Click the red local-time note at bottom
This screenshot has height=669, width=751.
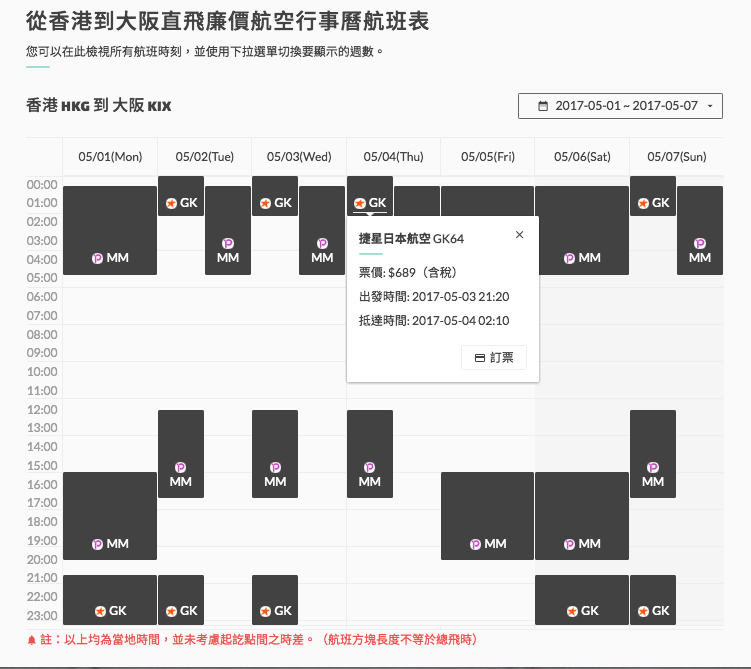[252, 640]
